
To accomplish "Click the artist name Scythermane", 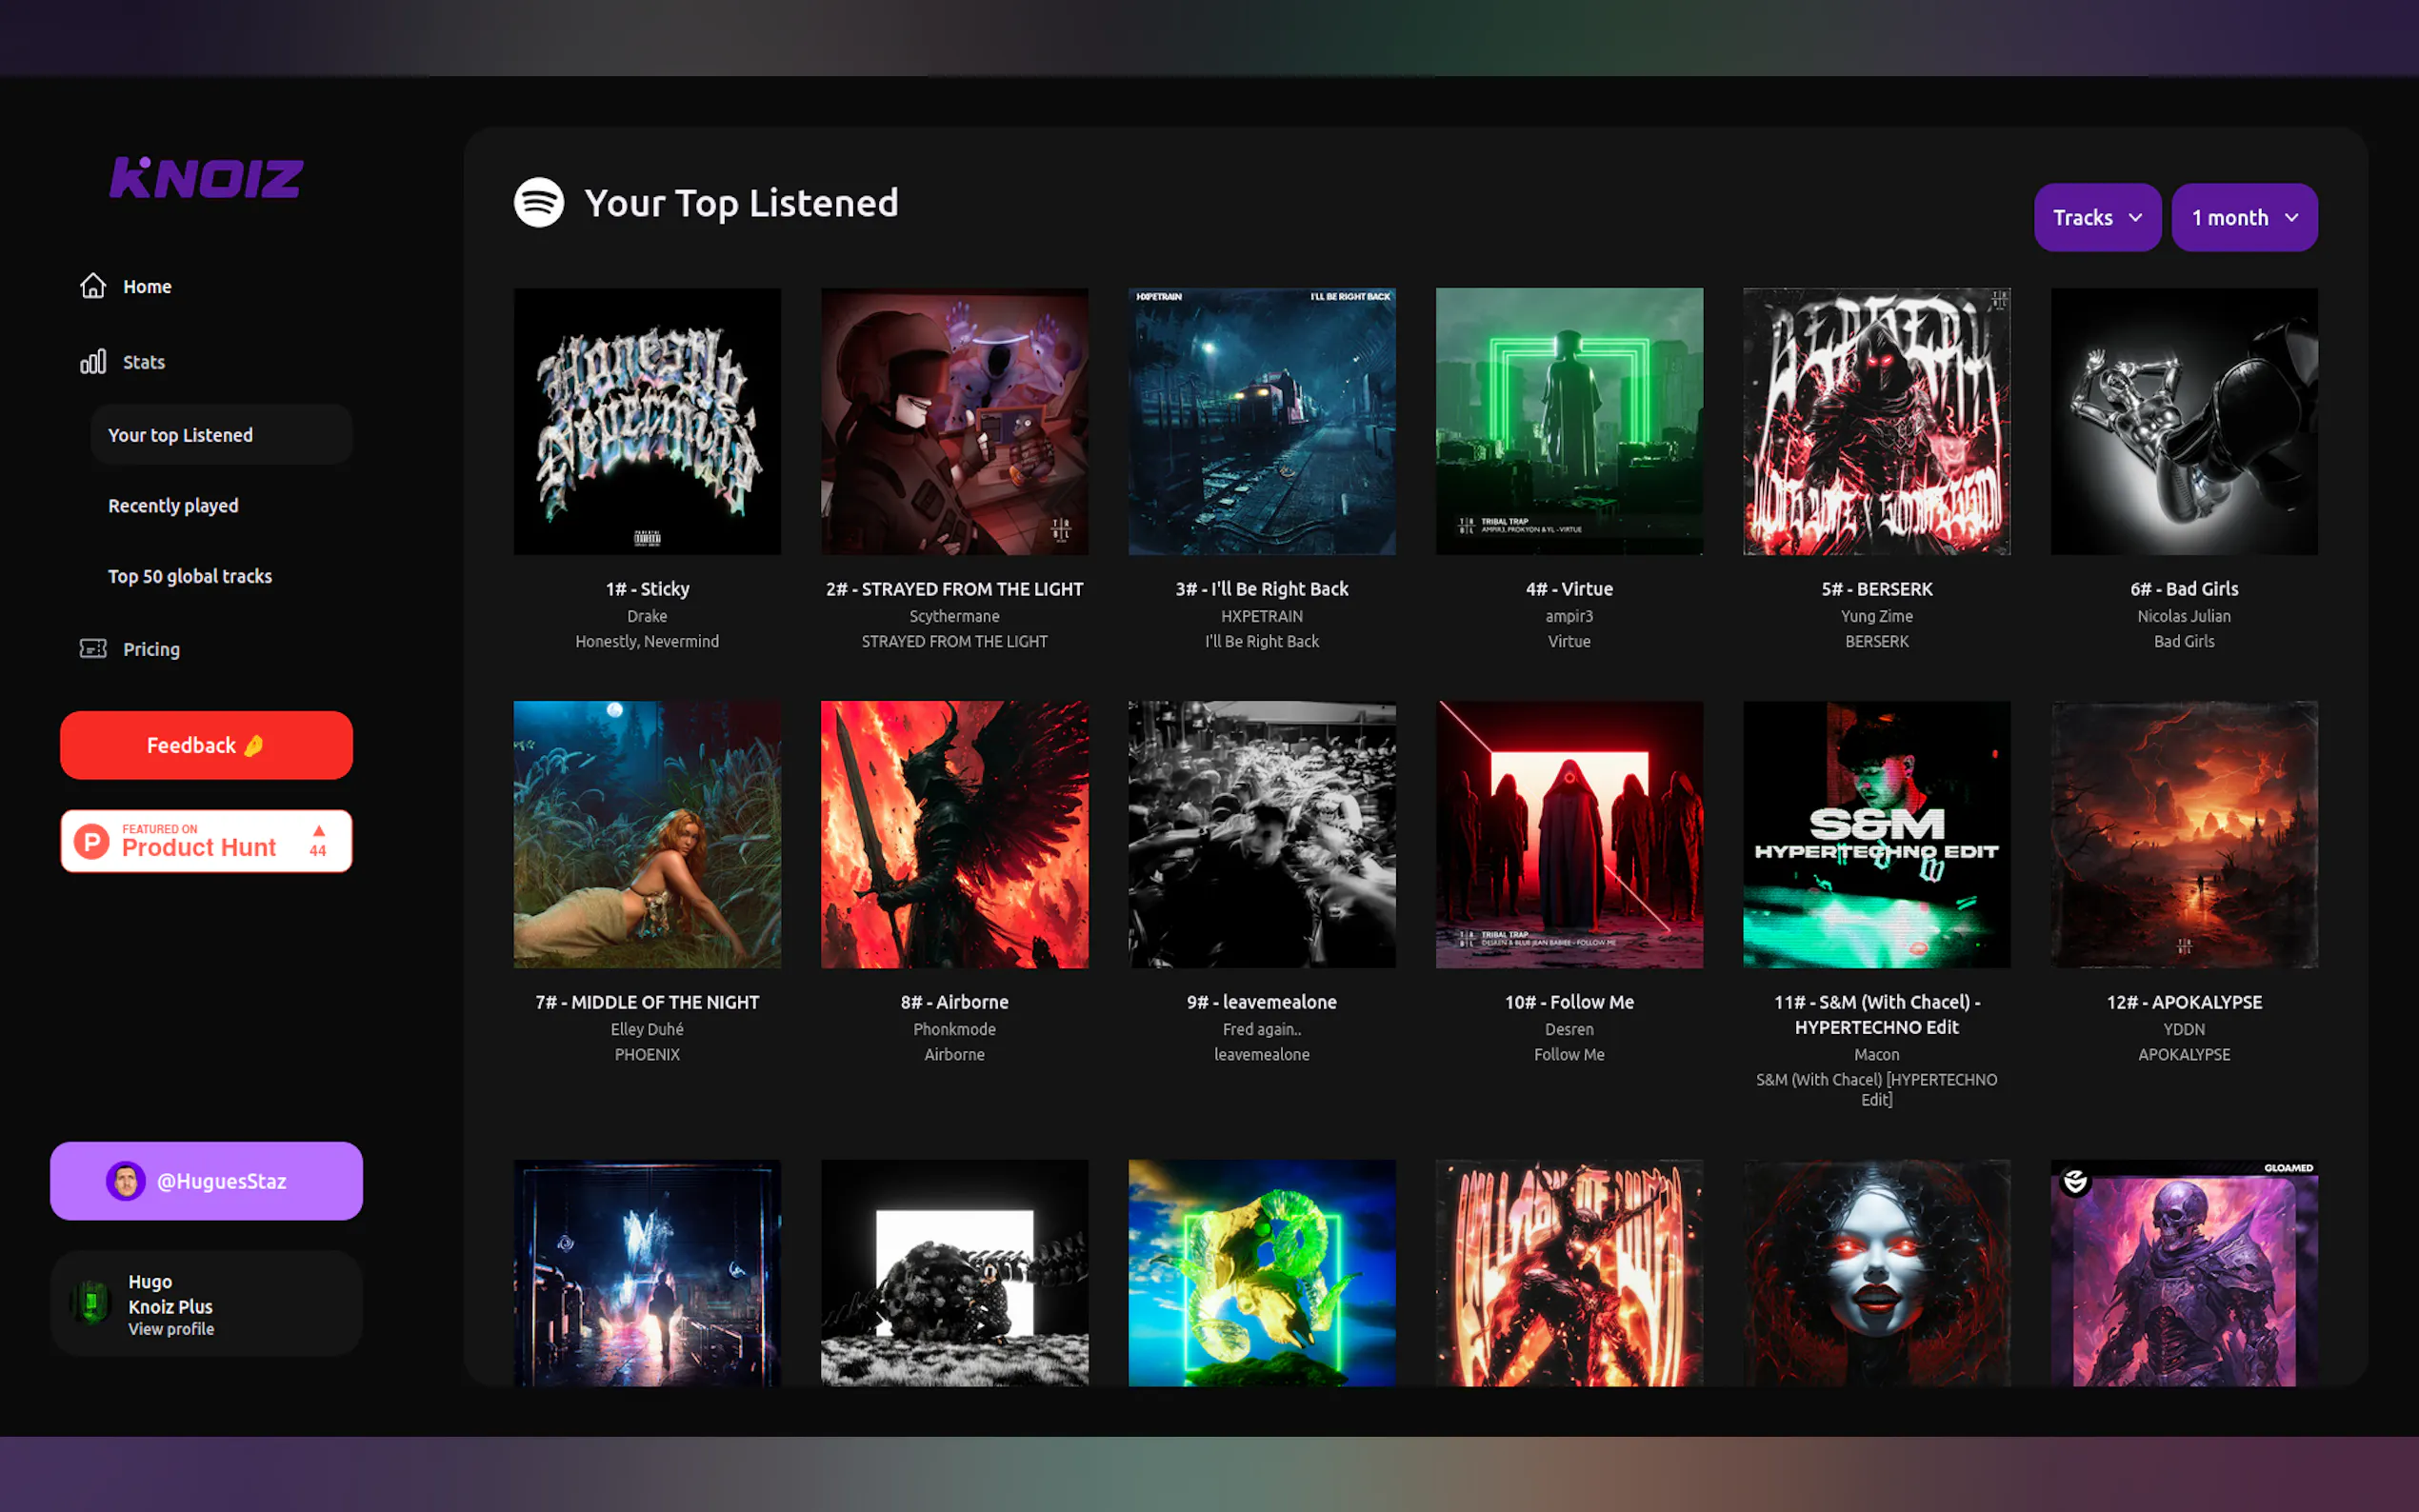I will pyautogui.click(x=954, y=616).
